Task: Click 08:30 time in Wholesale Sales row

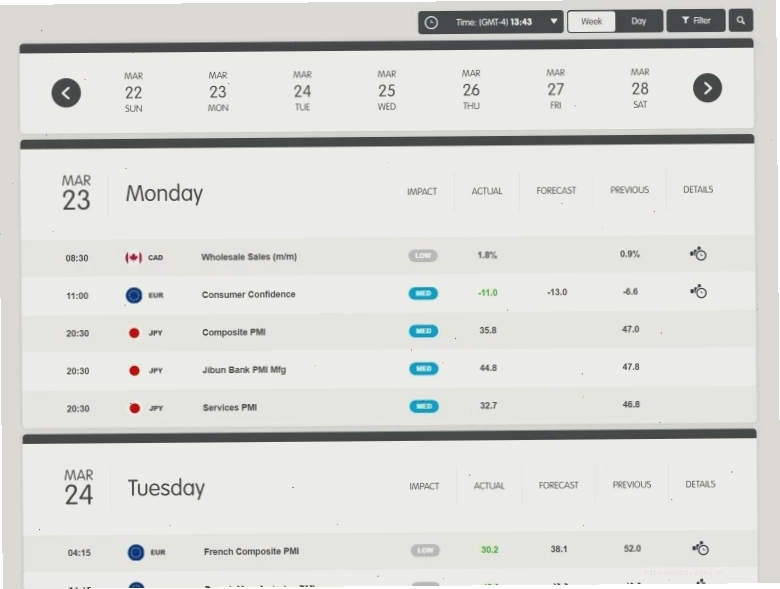Action: 77,258
